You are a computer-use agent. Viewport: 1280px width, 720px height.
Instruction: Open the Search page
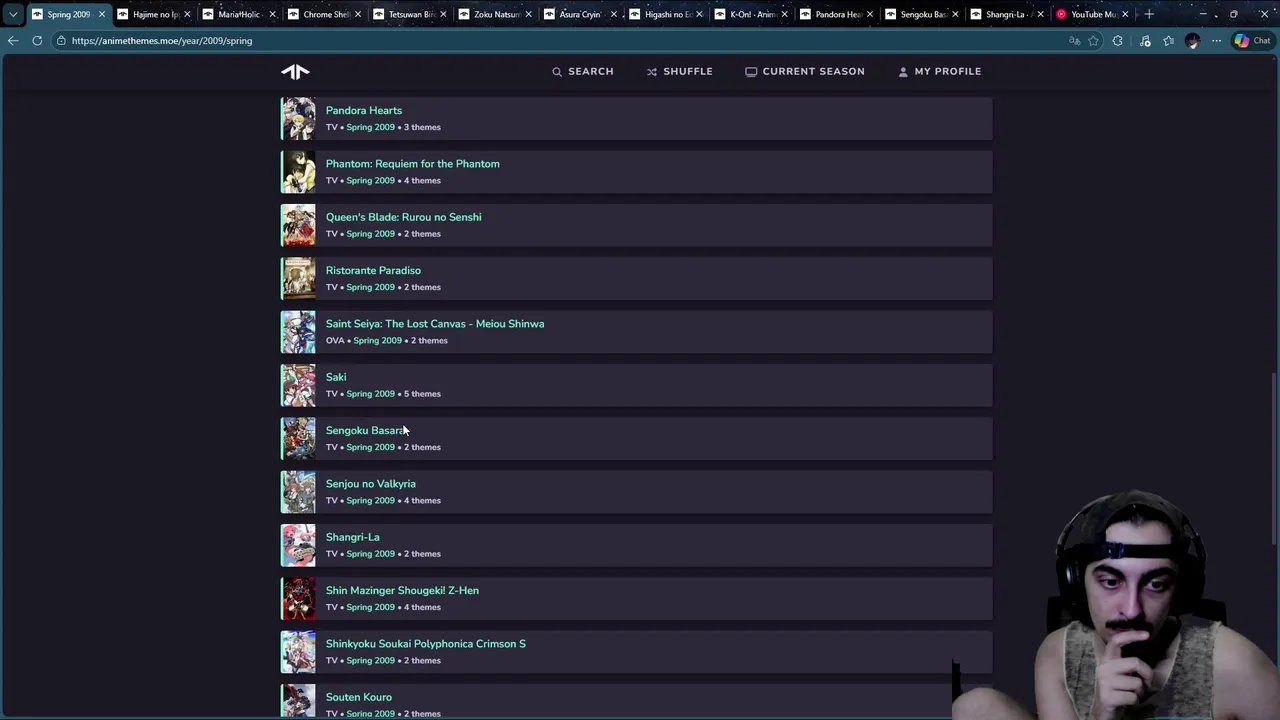[583, 71]
